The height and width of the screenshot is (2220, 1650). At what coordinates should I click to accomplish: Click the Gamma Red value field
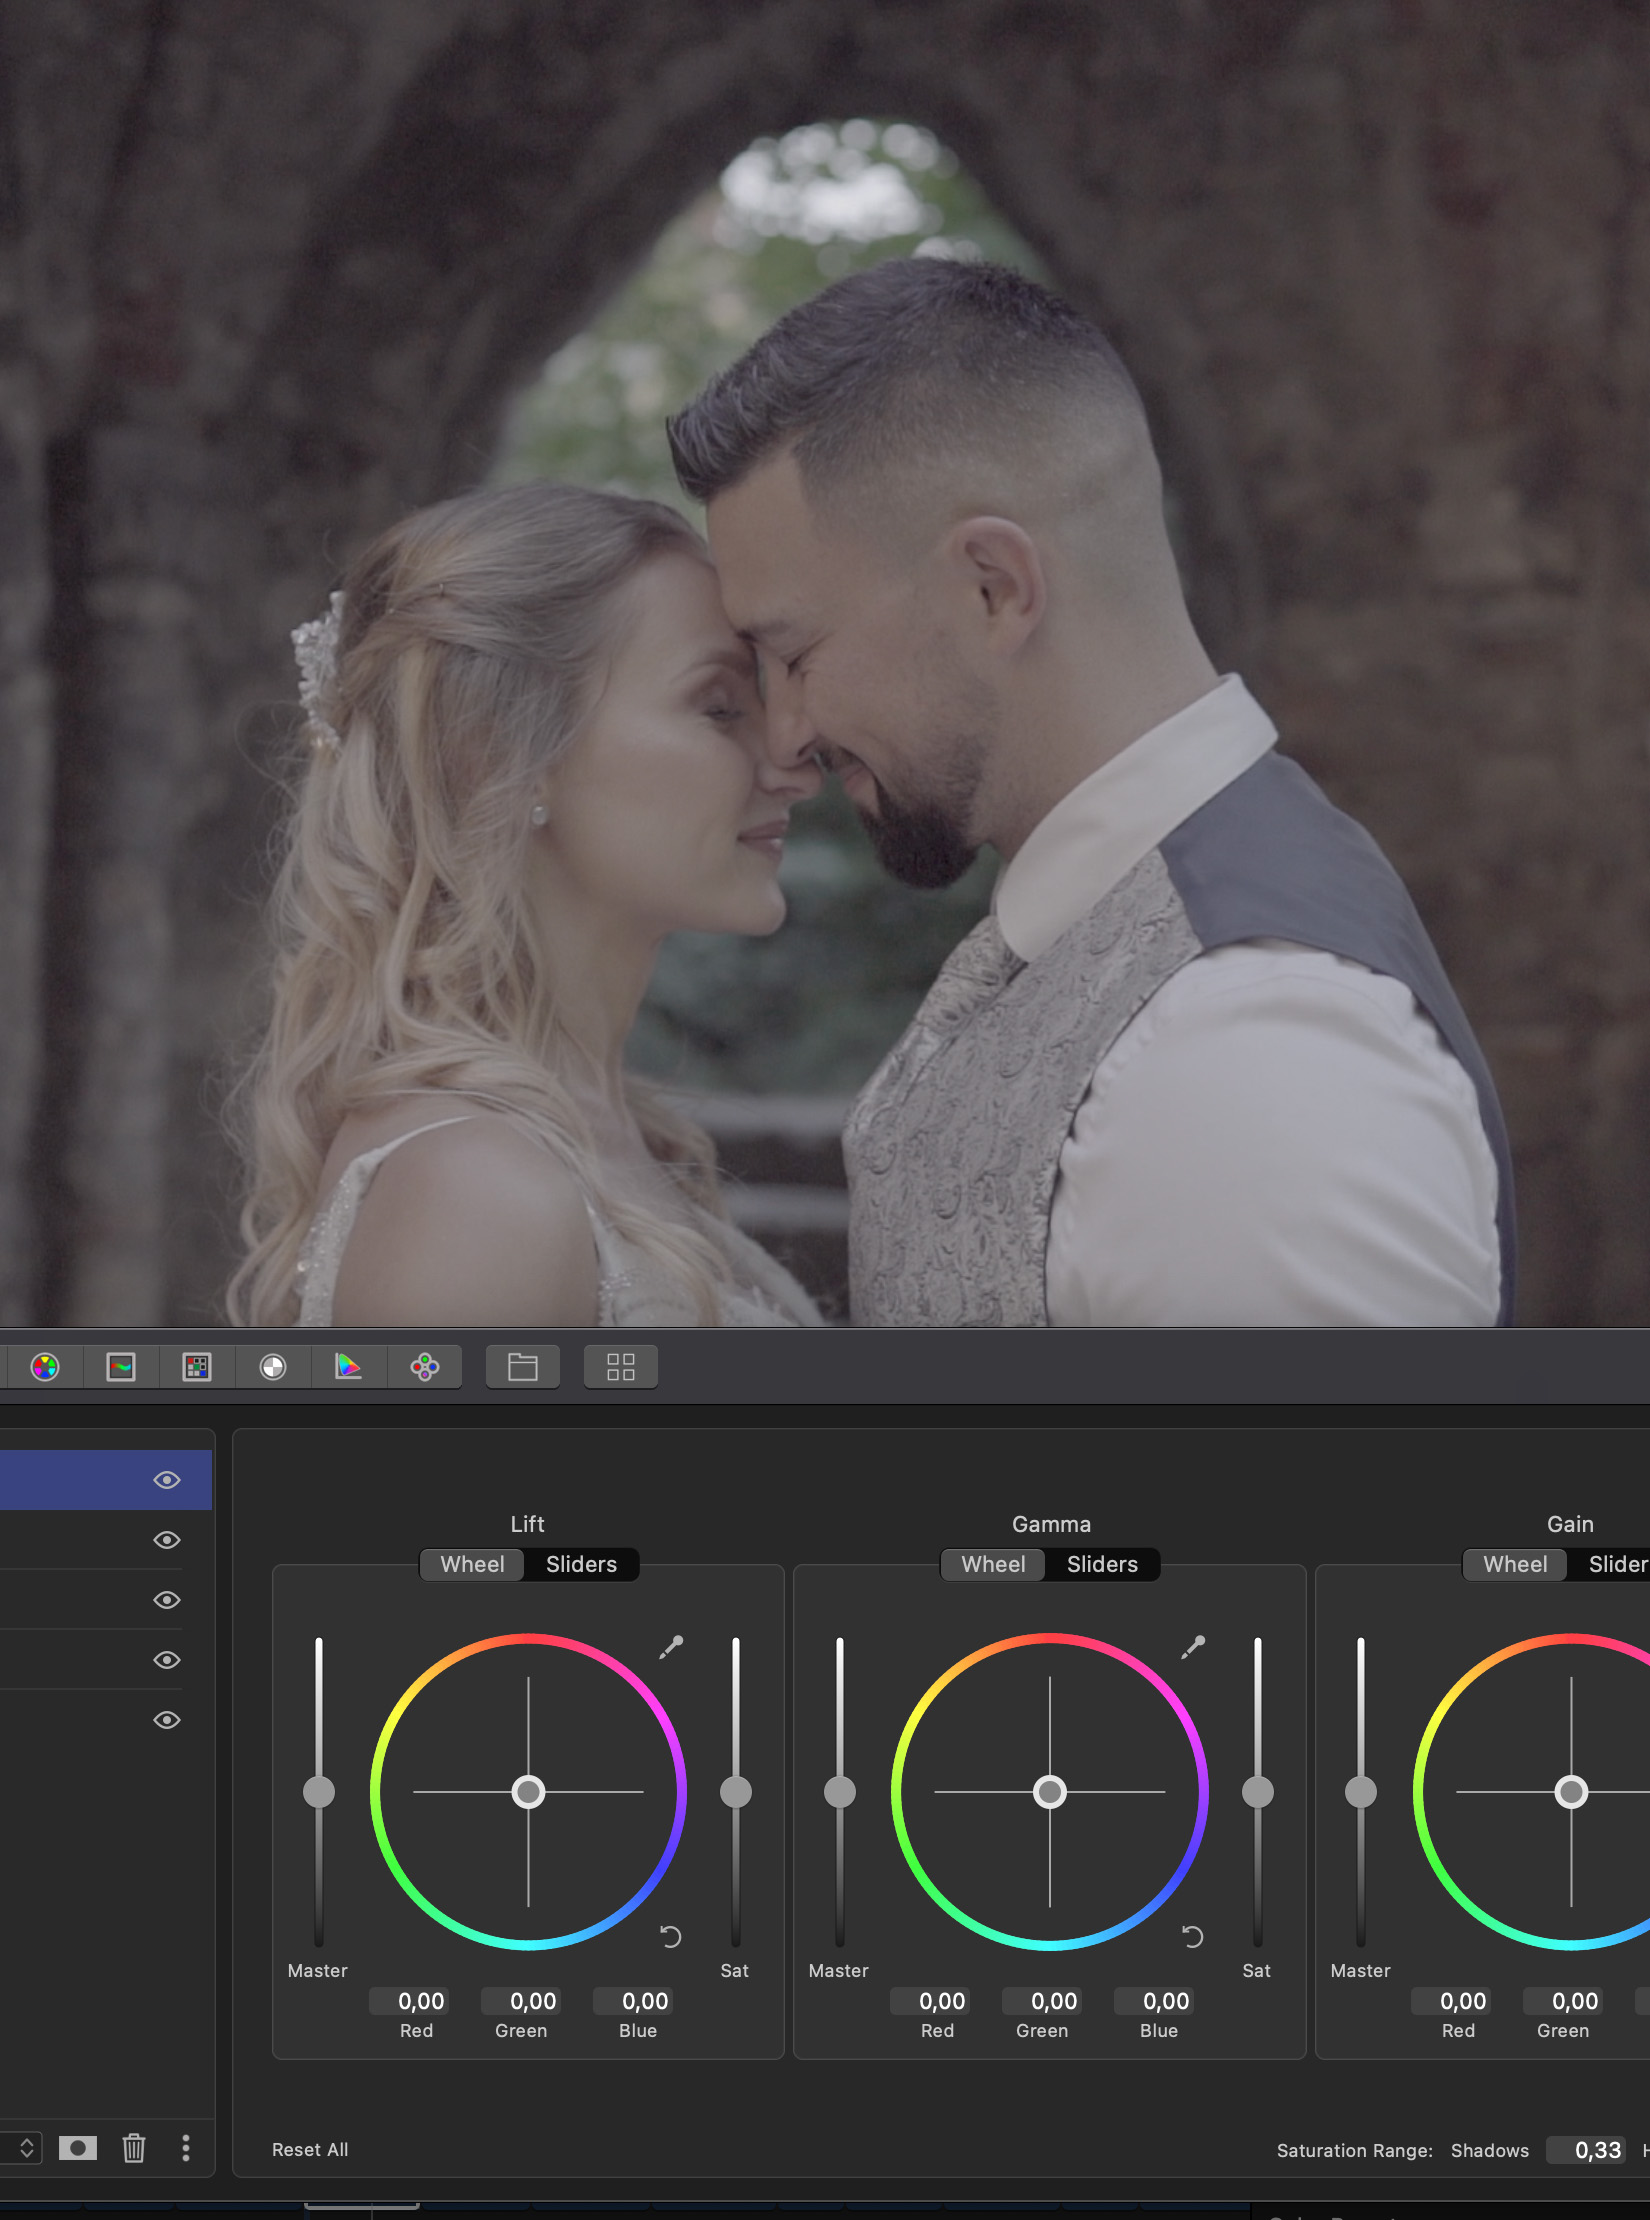[x=930, y=2001]
